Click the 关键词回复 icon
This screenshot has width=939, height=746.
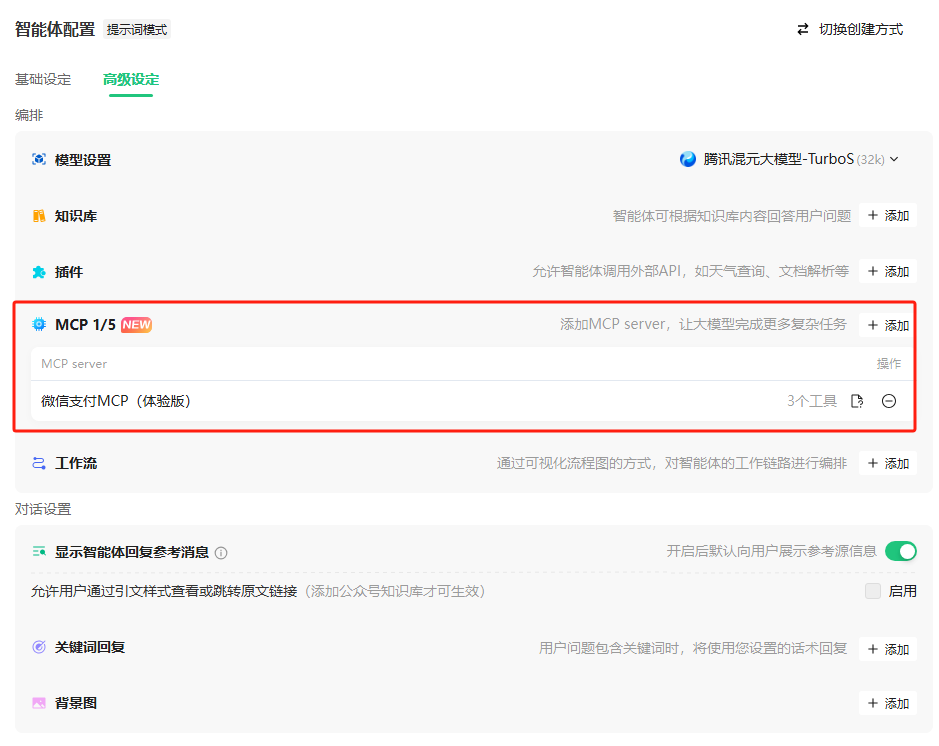[38, 648]
